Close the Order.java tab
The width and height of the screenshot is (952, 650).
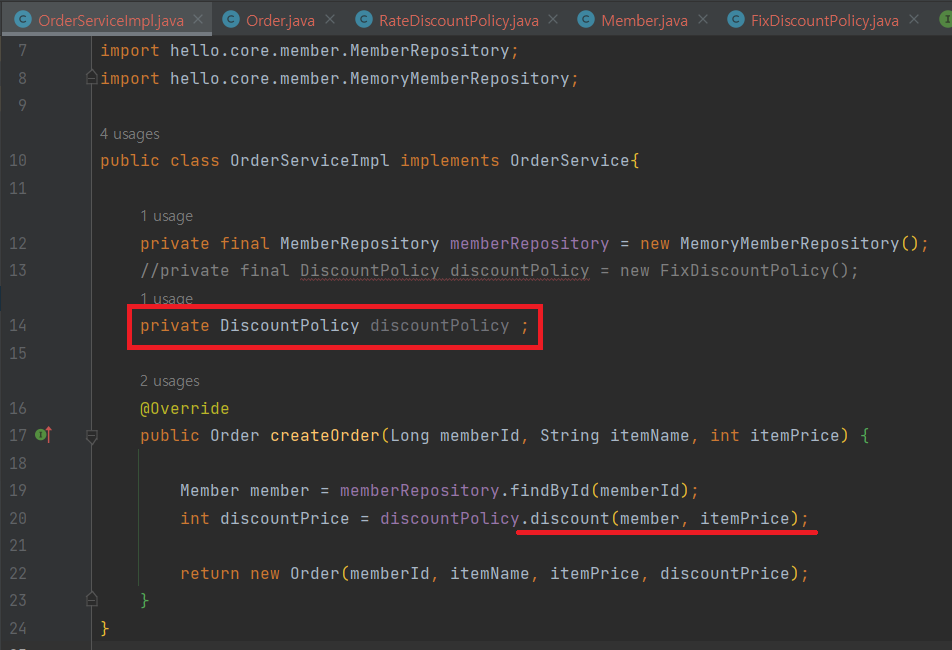(330, 19)
